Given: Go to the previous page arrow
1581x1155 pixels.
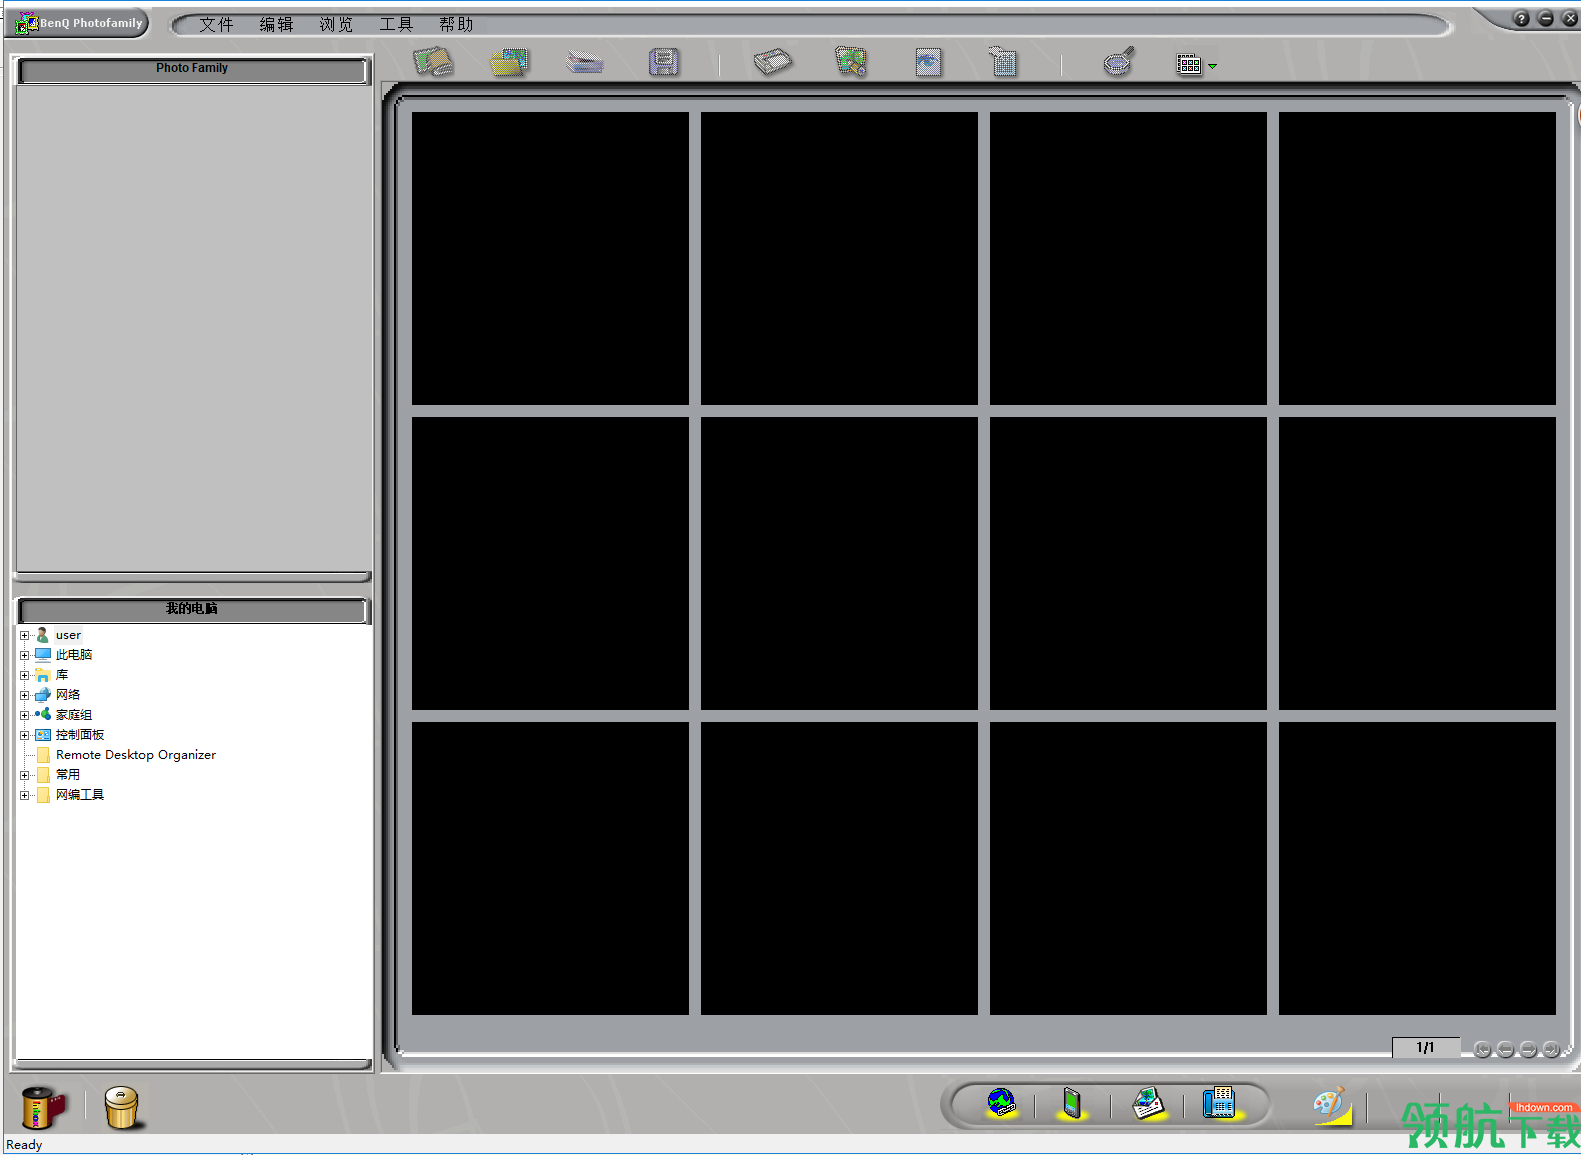Looking at the screenshot, I should click(1505, 1049).
